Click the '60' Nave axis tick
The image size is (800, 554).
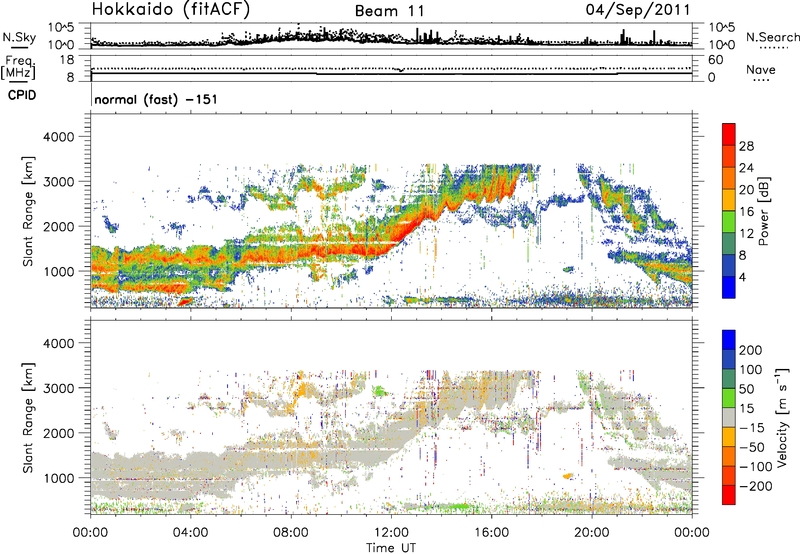tap(716, 60)
